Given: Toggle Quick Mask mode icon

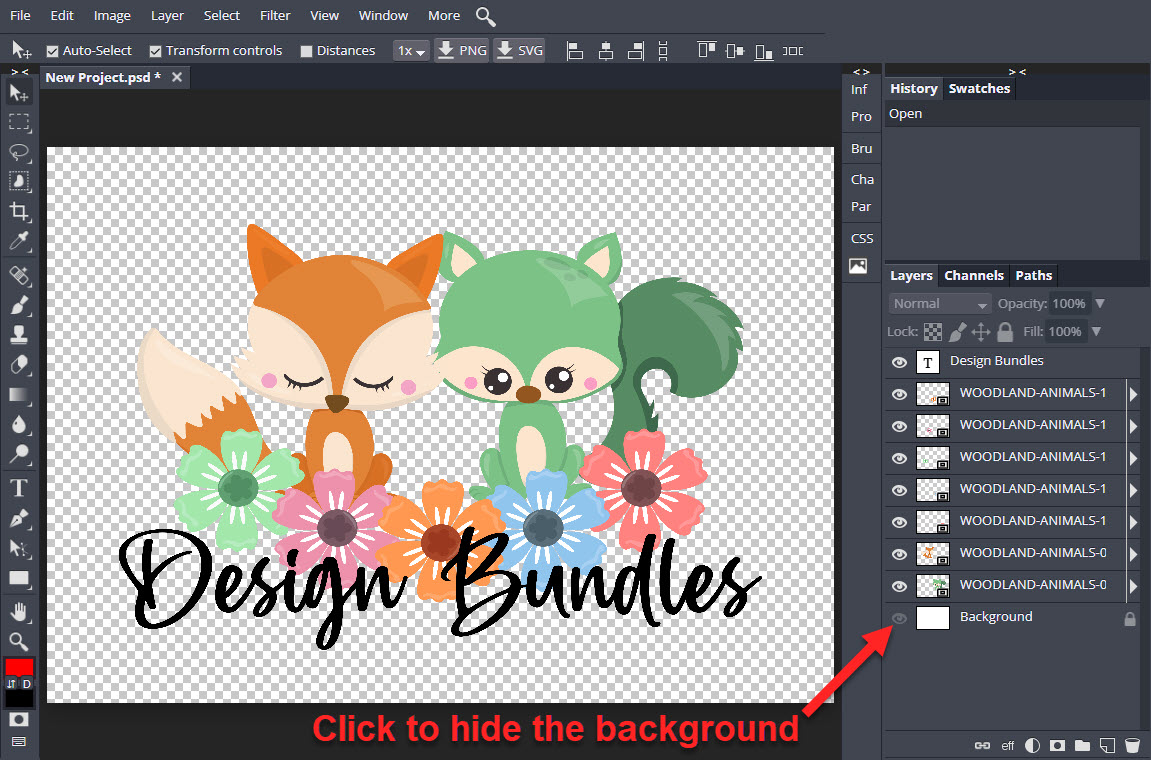Looking at the screenshot, I should point(19,720).
